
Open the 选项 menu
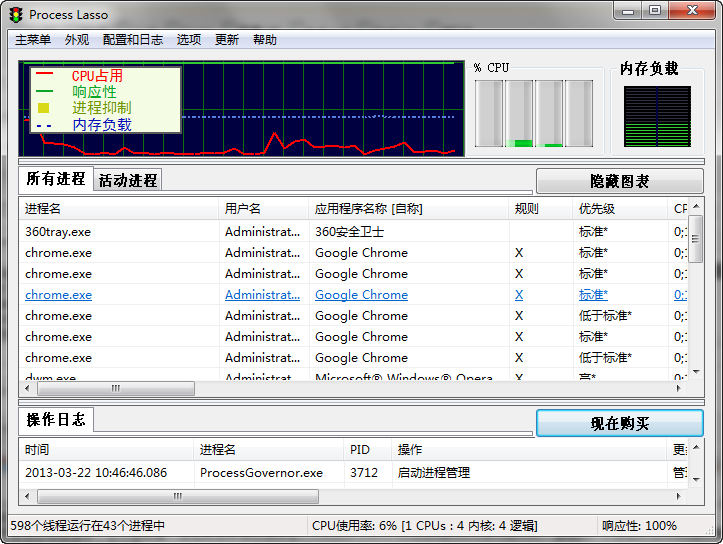(189, 40)
